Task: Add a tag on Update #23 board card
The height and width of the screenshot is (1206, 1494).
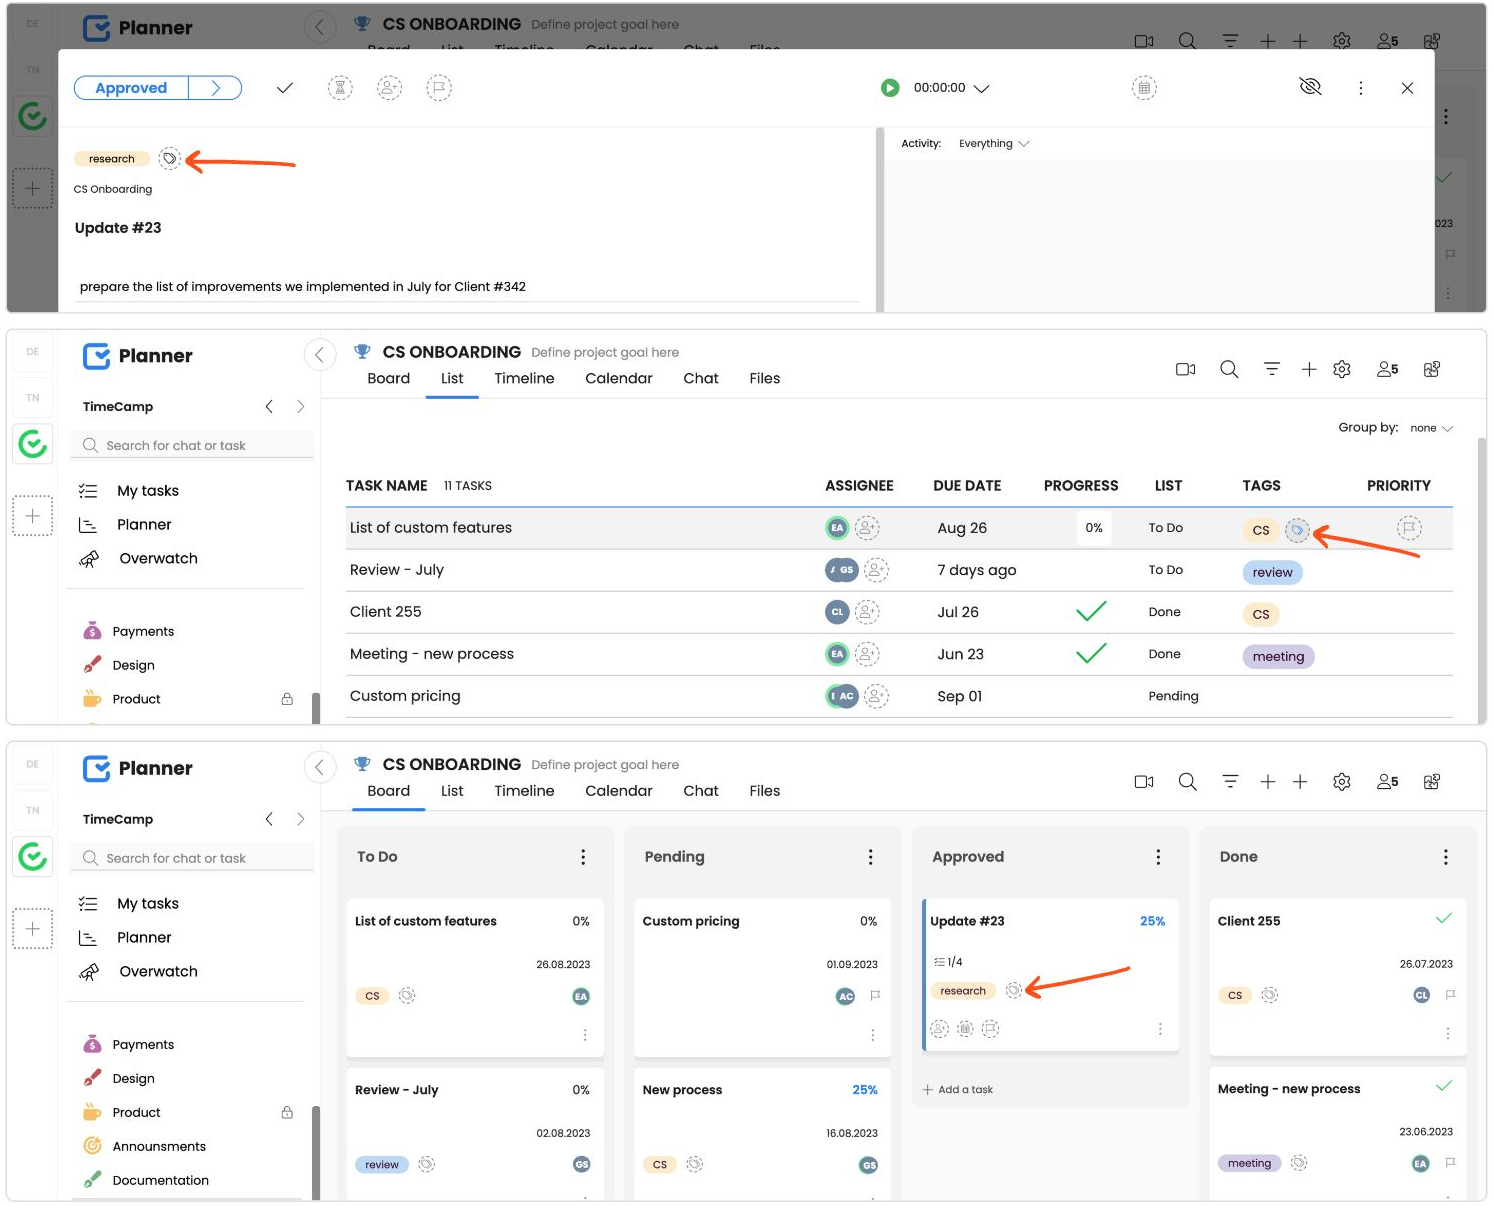Action: click(x=1013, y=990)
